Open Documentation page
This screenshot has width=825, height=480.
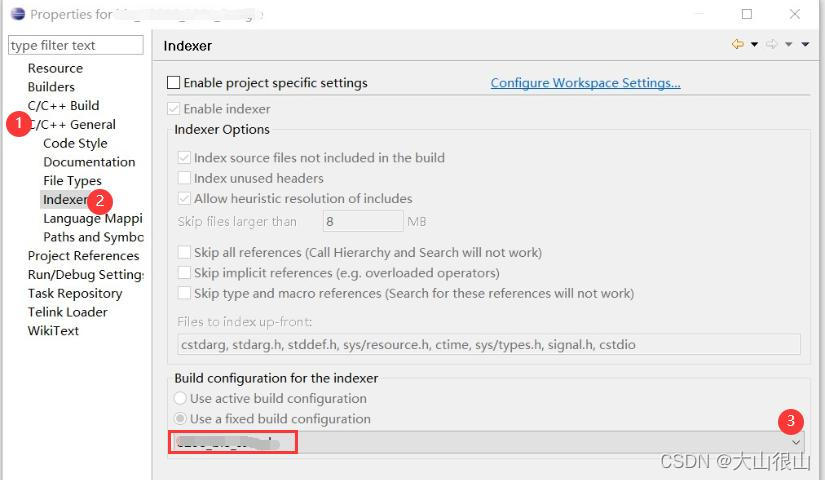point(89,162)
